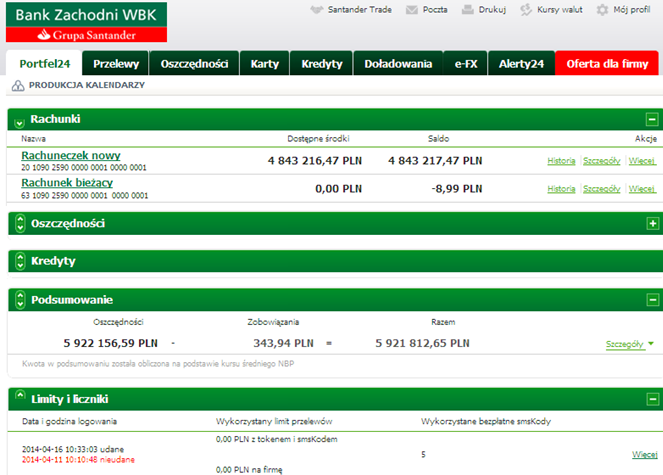This screenshot has width=663, height=475.
Task: Click the Santander Trade icon
Action: pyautogui.click(x=316, y=9)
